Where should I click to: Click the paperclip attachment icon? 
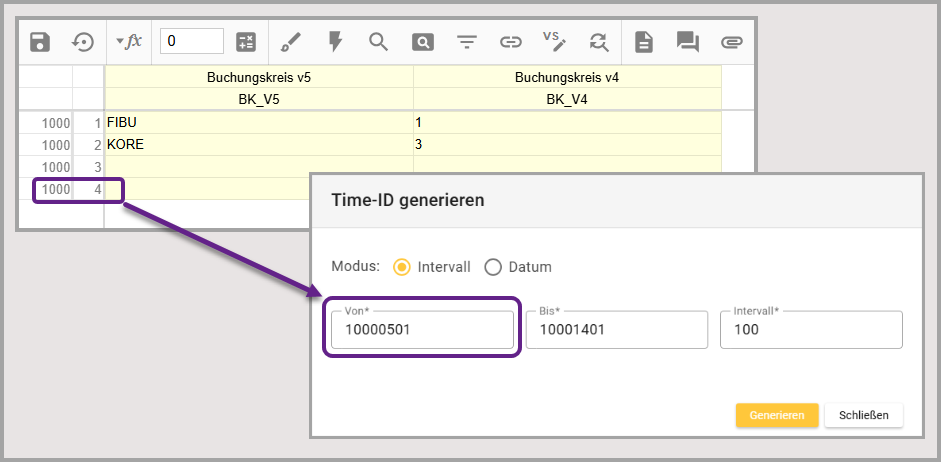pos(732,42)
